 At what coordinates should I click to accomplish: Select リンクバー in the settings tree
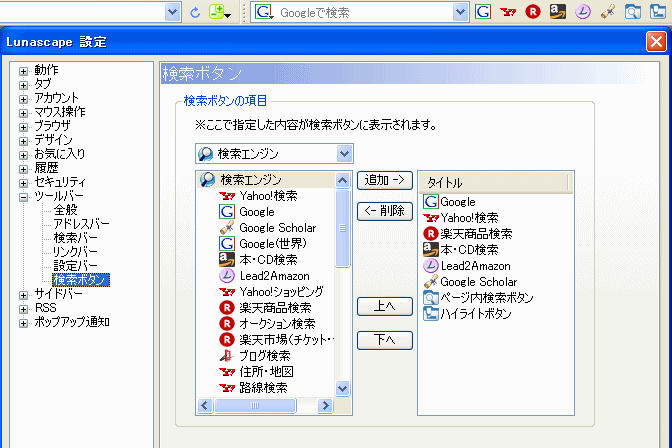tap(75, 252)
